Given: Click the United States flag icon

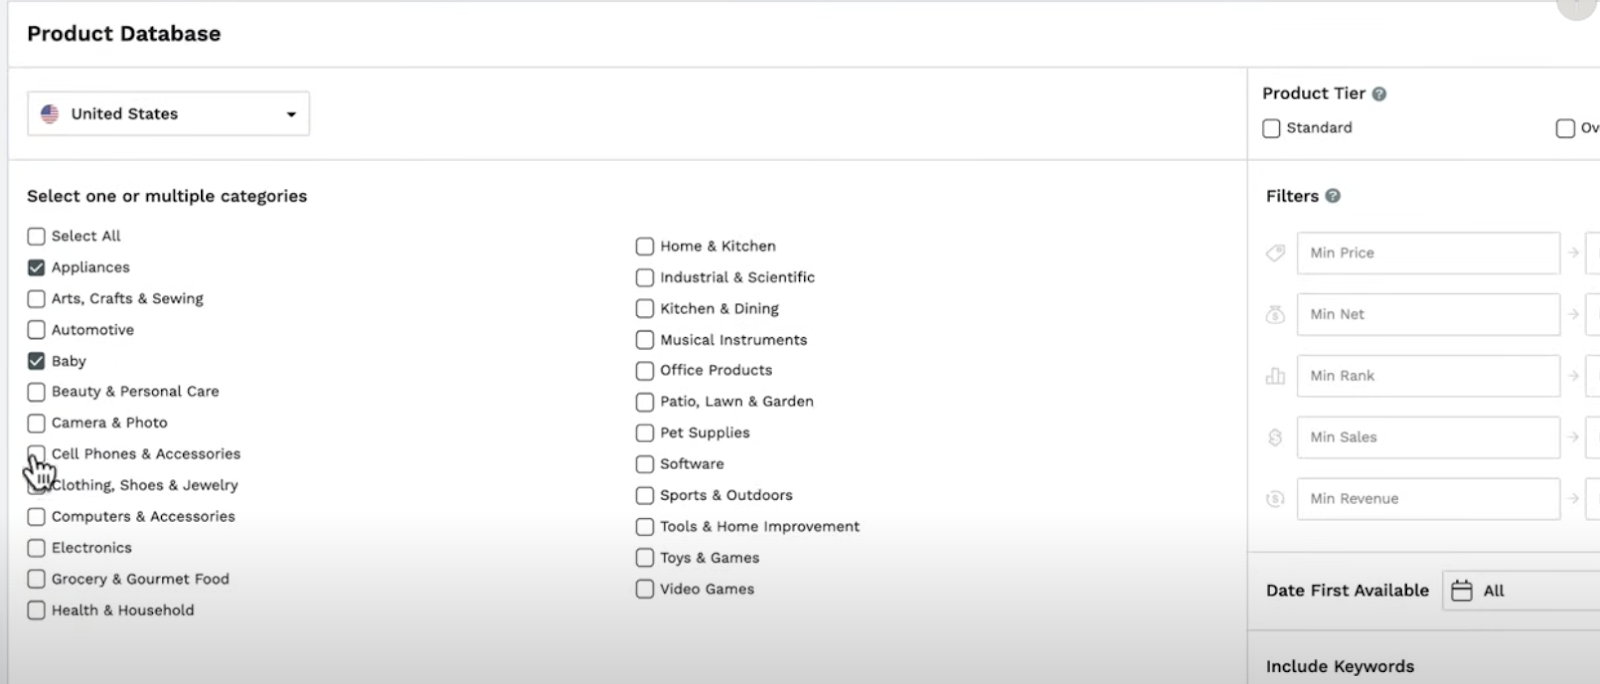Looking at the screenshot, I should tap(50, 113).
